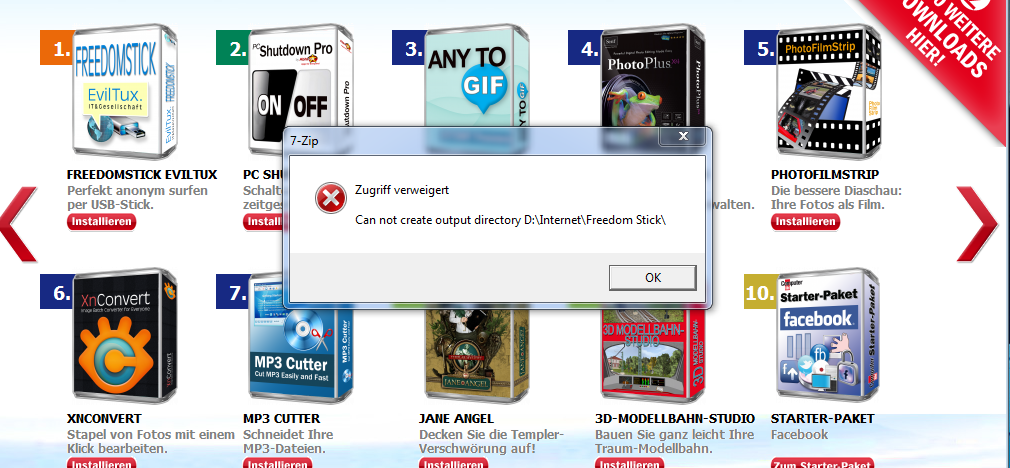The height and width of the screenshot is (468, 1010).
Task: Select the XnConvert orange logo box
Action: 124,336
